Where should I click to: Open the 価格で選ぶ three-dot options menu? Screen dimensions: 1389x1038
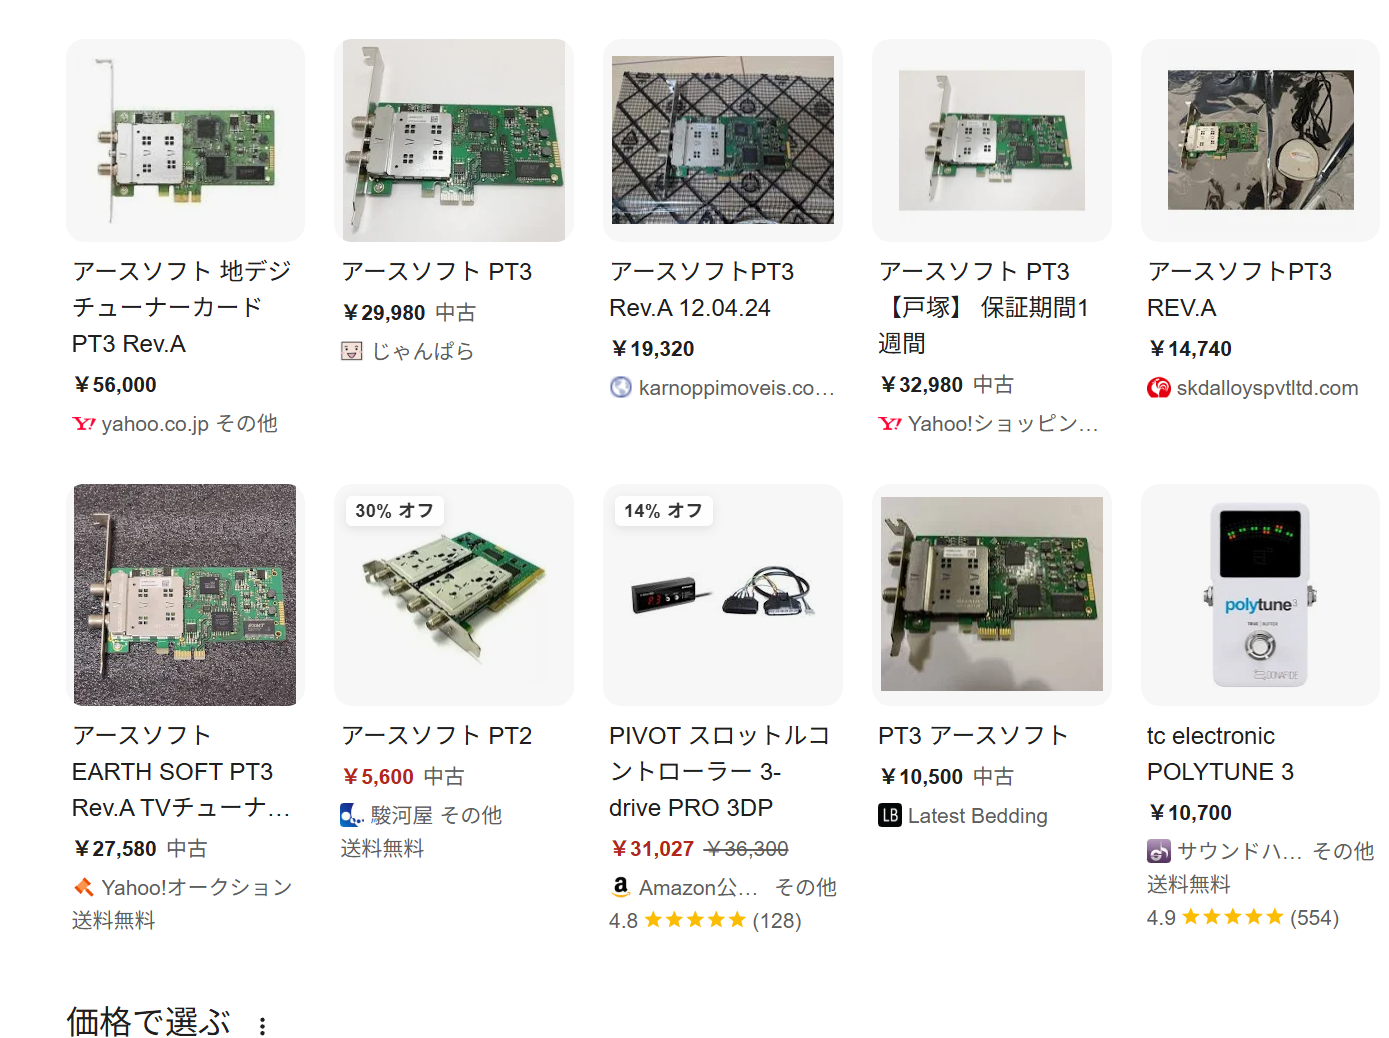pos(262,1026)
